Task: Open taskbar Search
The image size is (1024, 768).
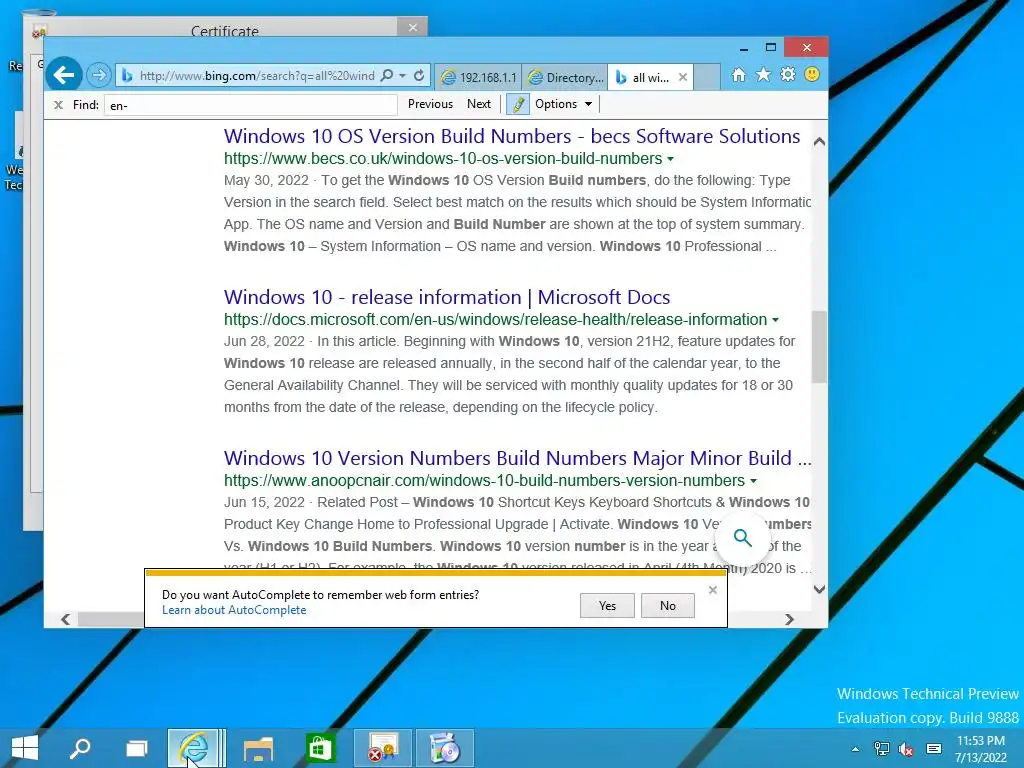Action: (80, 748)
